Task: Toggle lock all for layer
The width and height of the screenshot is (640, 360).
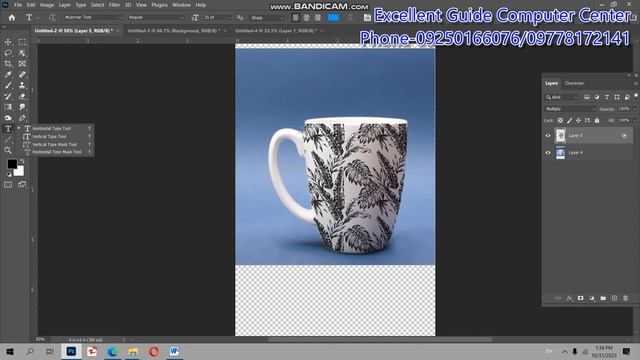Action: [x=597, y=120]
